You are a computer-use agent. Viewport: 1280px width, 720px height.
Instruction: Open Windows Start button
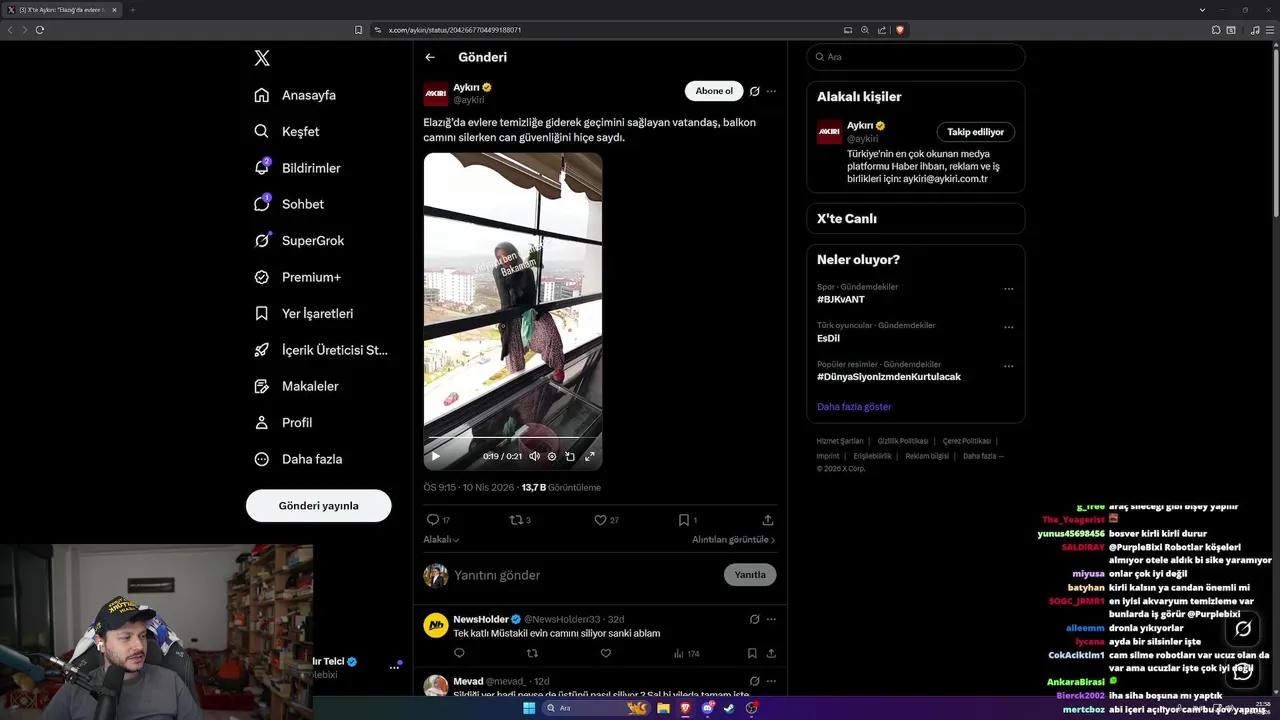point(529,708)
